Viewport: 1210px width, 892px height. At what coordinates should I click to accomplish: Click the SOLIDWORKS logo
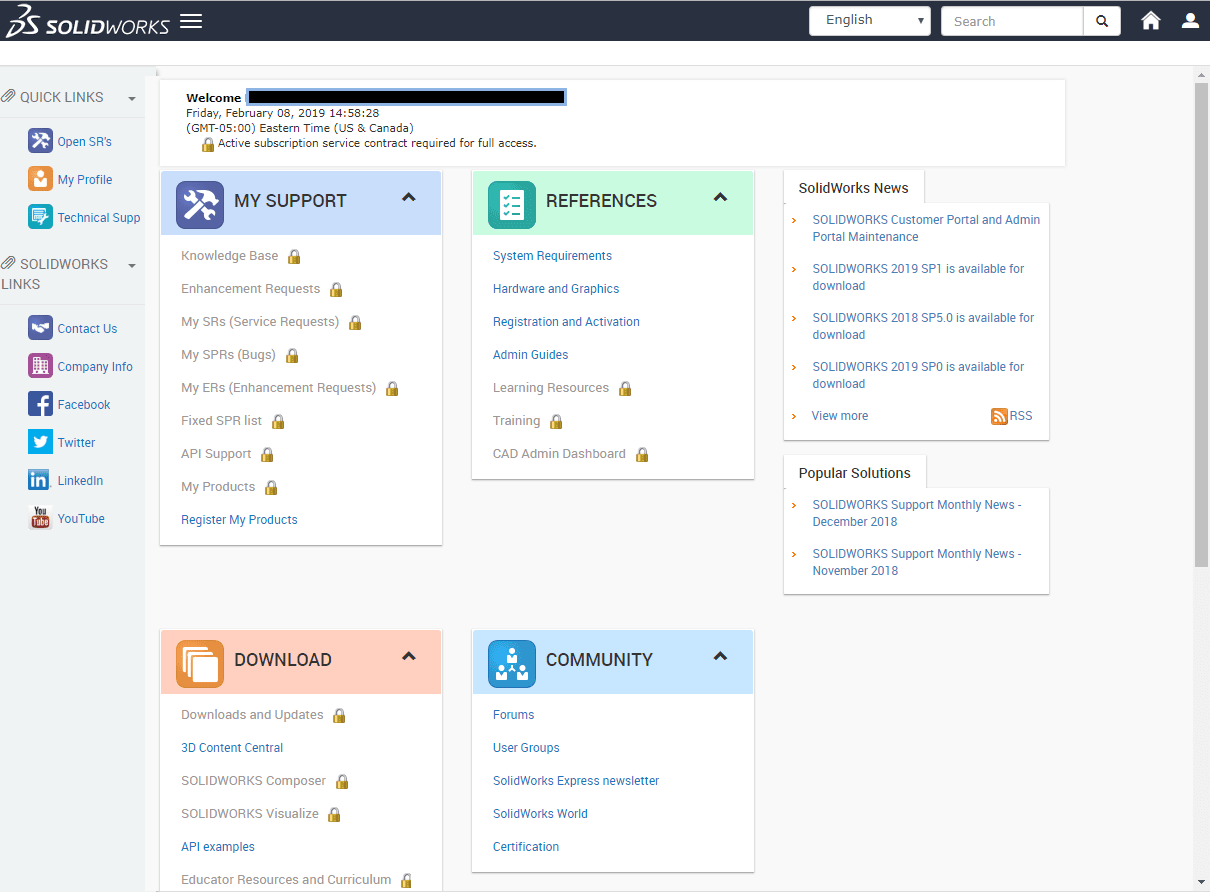(x=87, y=21)
